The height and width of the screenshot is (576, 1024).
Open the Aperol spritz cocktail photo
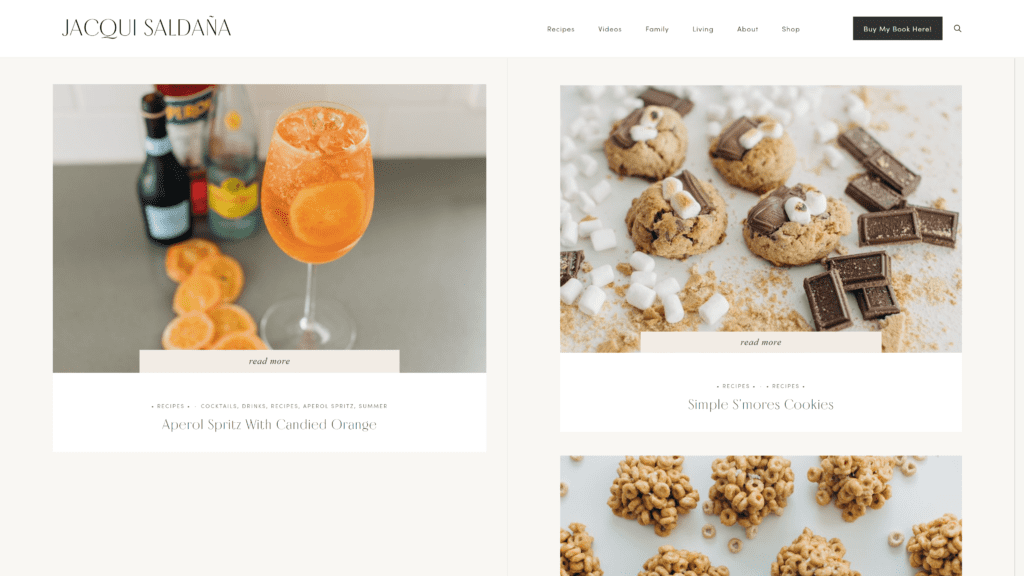click(x=269, y=216)
